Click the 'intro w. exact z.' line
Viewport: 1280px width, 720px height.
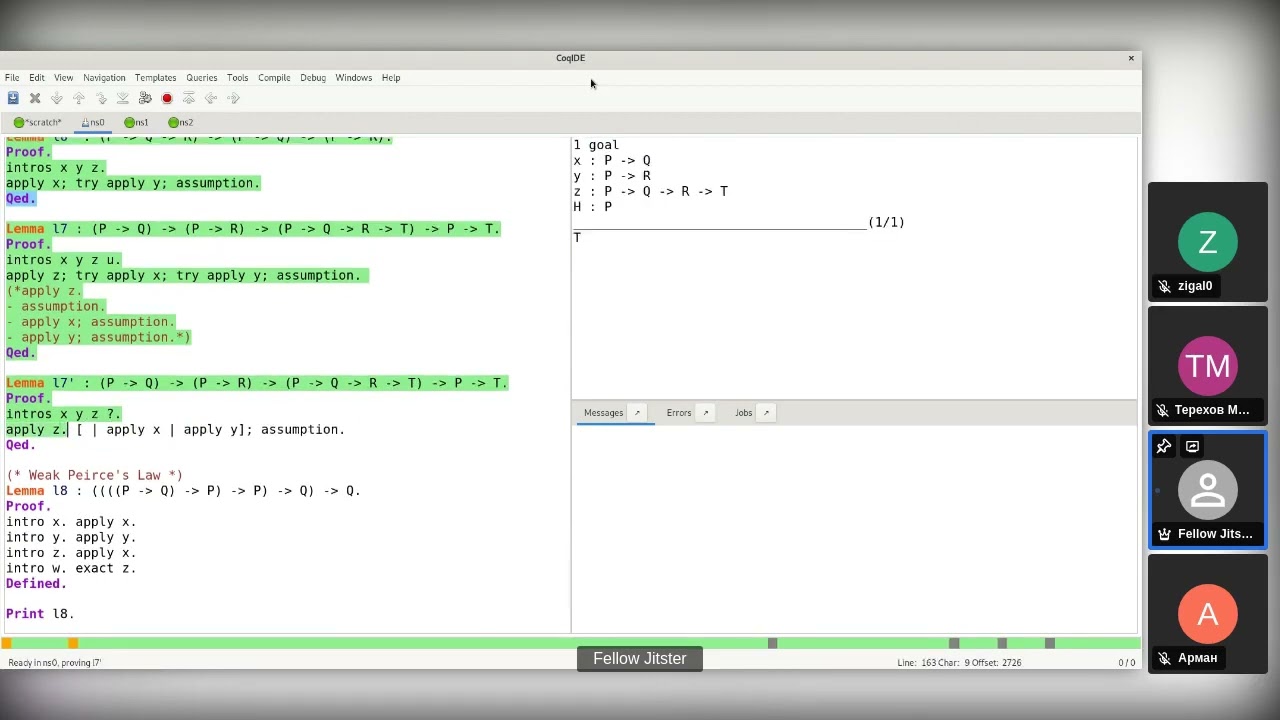click(71, 568)
